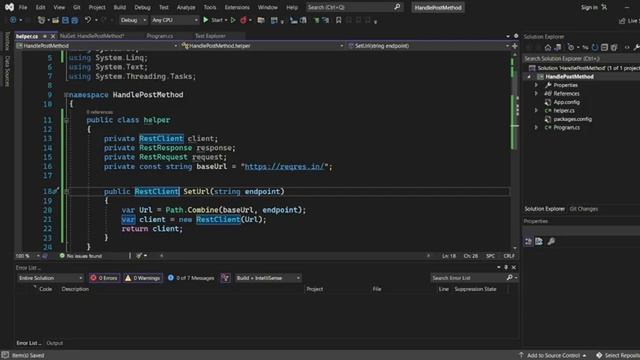Open the Debug menu
Screen dimensions: 640x360
(142, 7)
